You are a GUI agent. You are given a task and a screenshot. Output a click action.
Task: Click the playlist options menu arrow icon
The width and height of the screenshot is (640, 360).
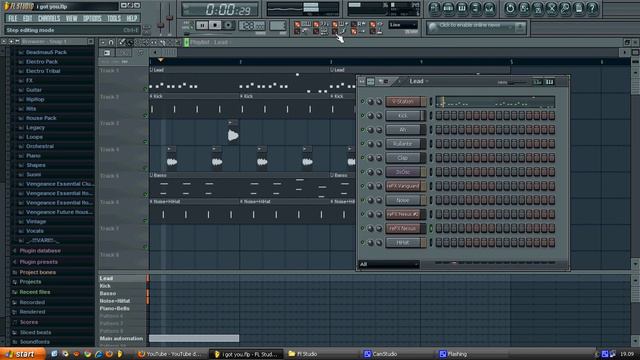[102, 42]
